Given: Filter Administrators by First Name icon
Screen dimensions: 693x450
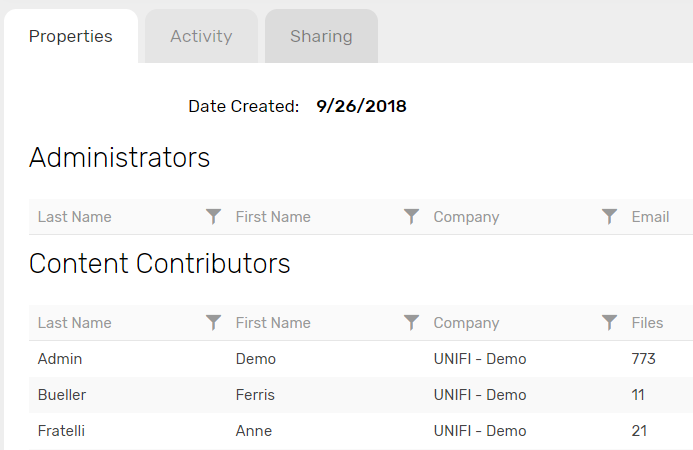Looking at the screenshot, I should [411, 216].
